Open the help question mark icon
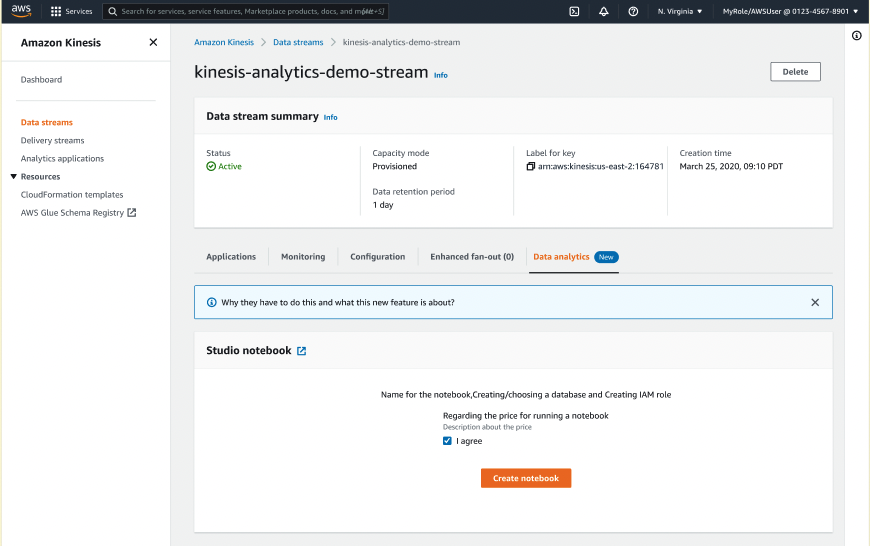The height and width of the screenshot is (546, 870). (x=633, y=11)
